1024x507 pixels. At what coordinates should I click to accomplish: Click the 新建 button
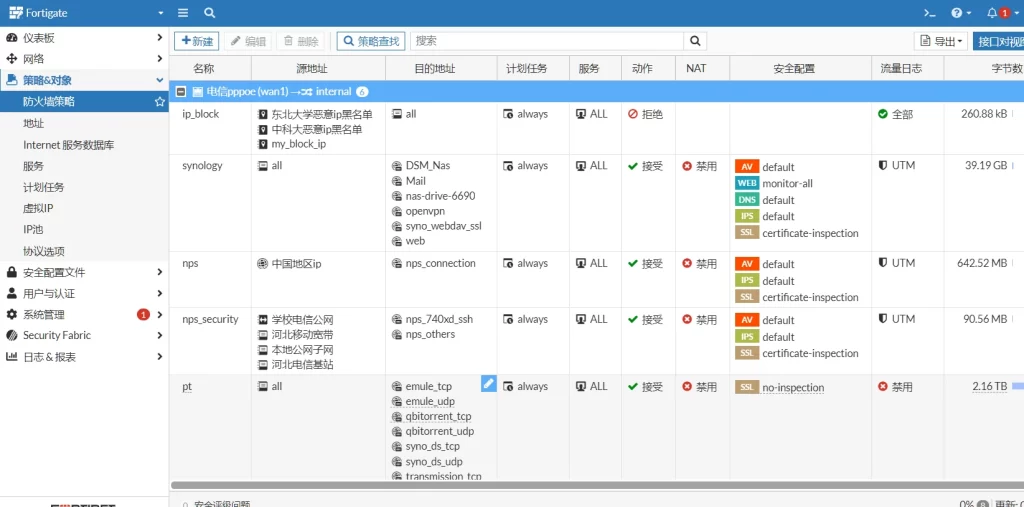(x=196, y=41)
